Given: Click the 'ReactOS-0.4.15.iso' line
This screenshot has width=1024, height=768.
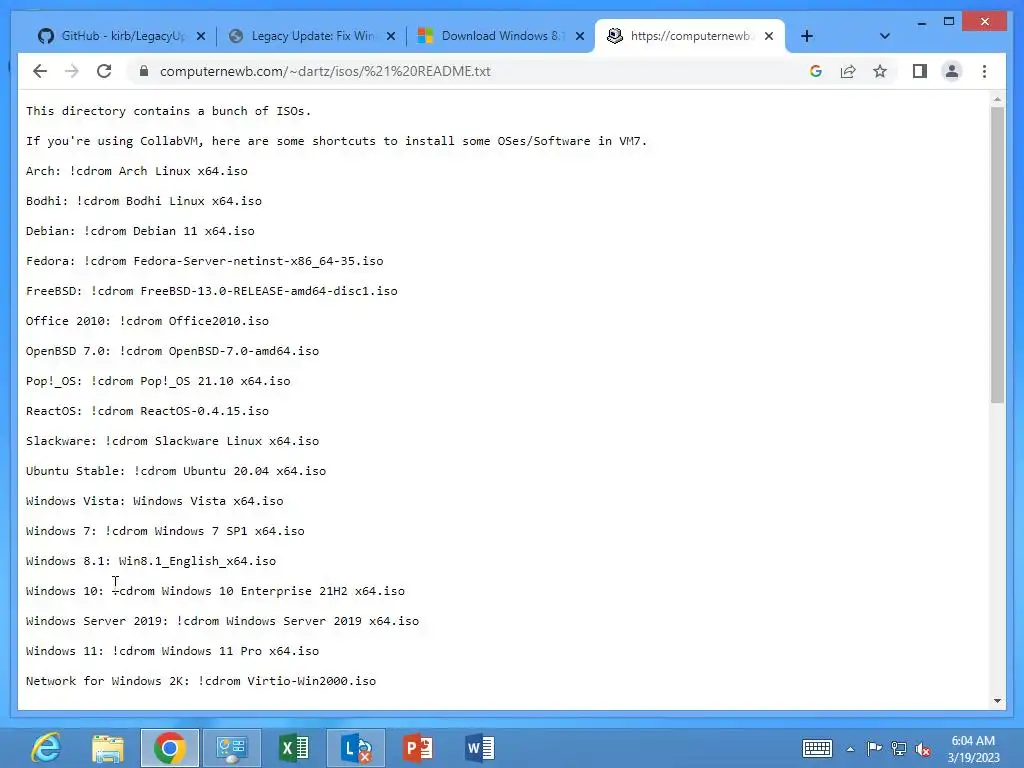Looking at the screenshot, I should coord(148,411).
